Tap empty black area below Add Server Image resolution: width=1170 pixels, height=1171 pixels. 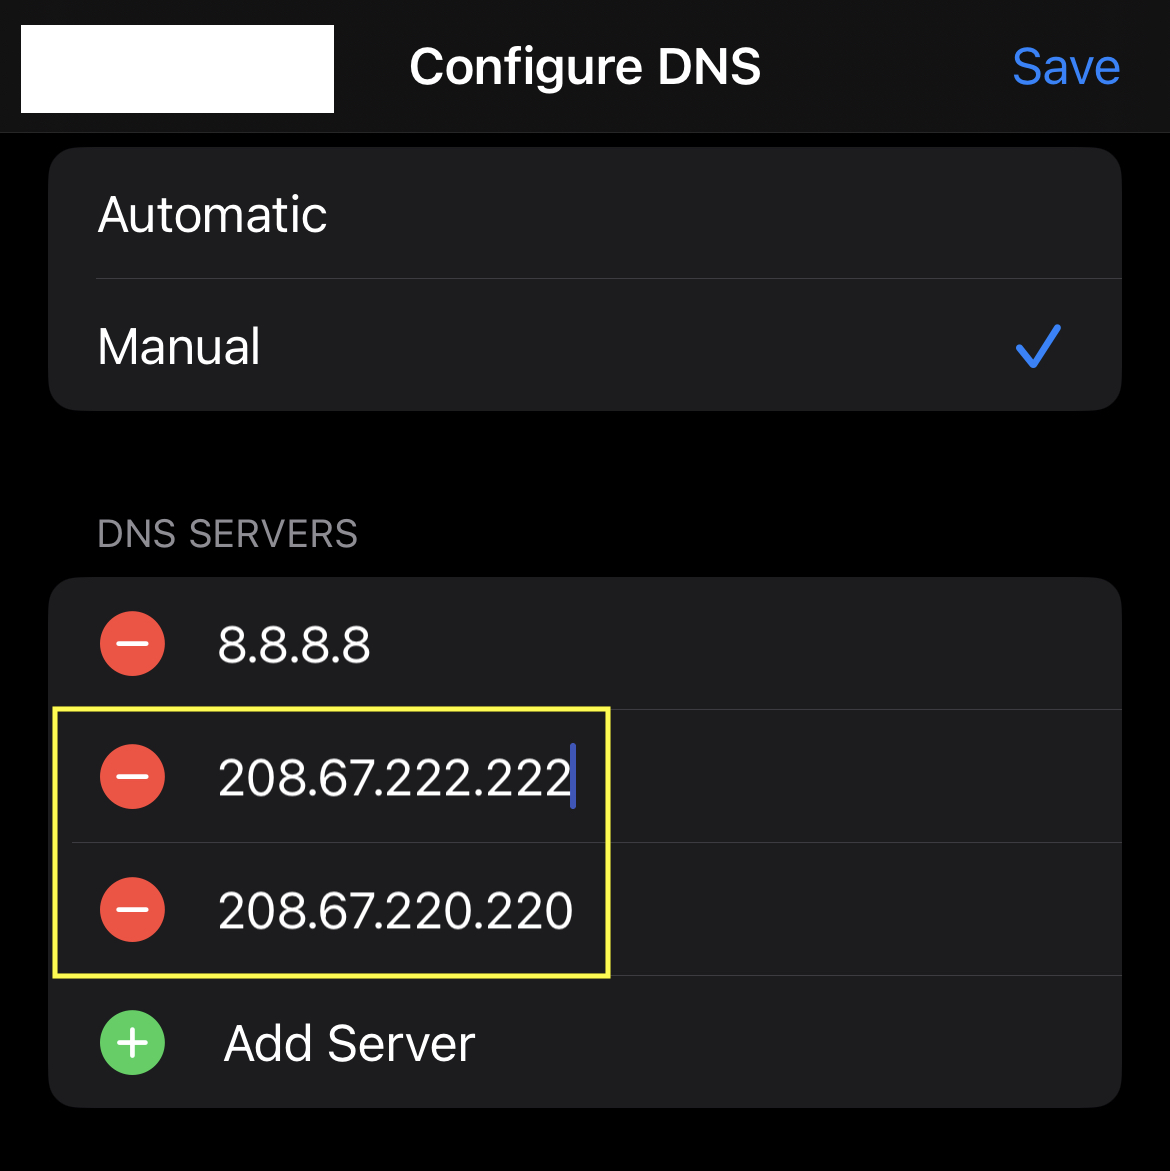pos(585,1139)
